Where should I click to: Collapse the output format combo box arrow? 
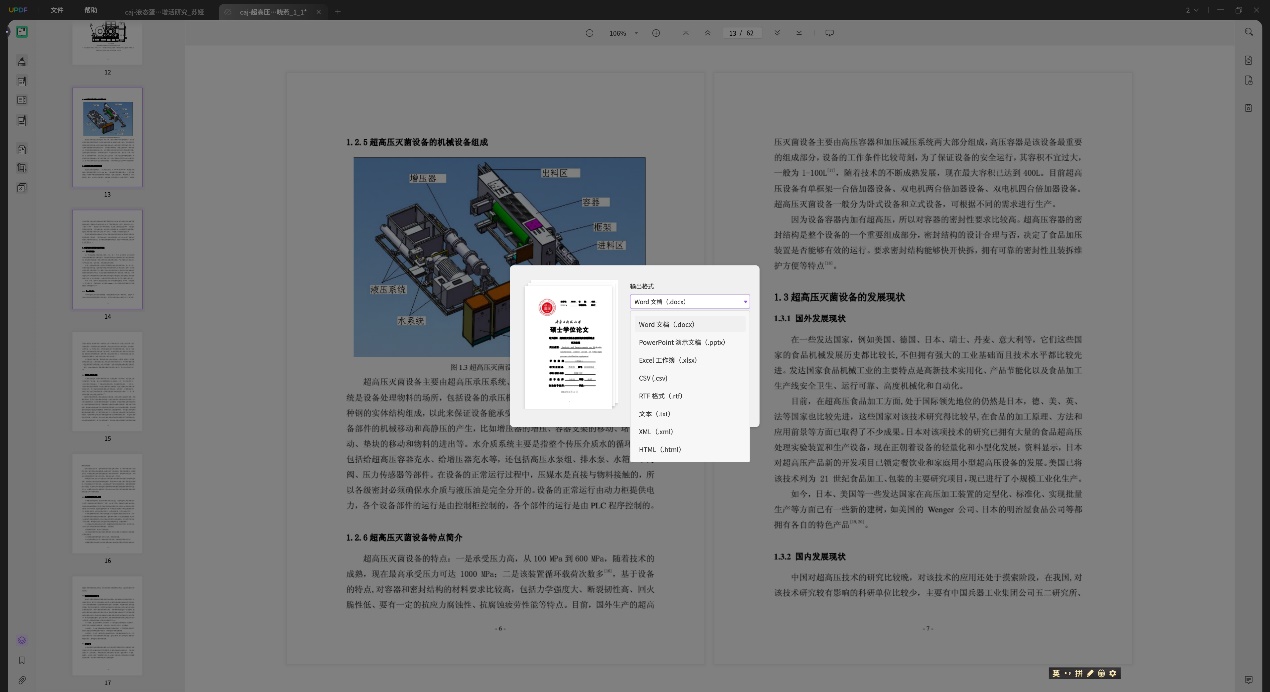(745, 301)
